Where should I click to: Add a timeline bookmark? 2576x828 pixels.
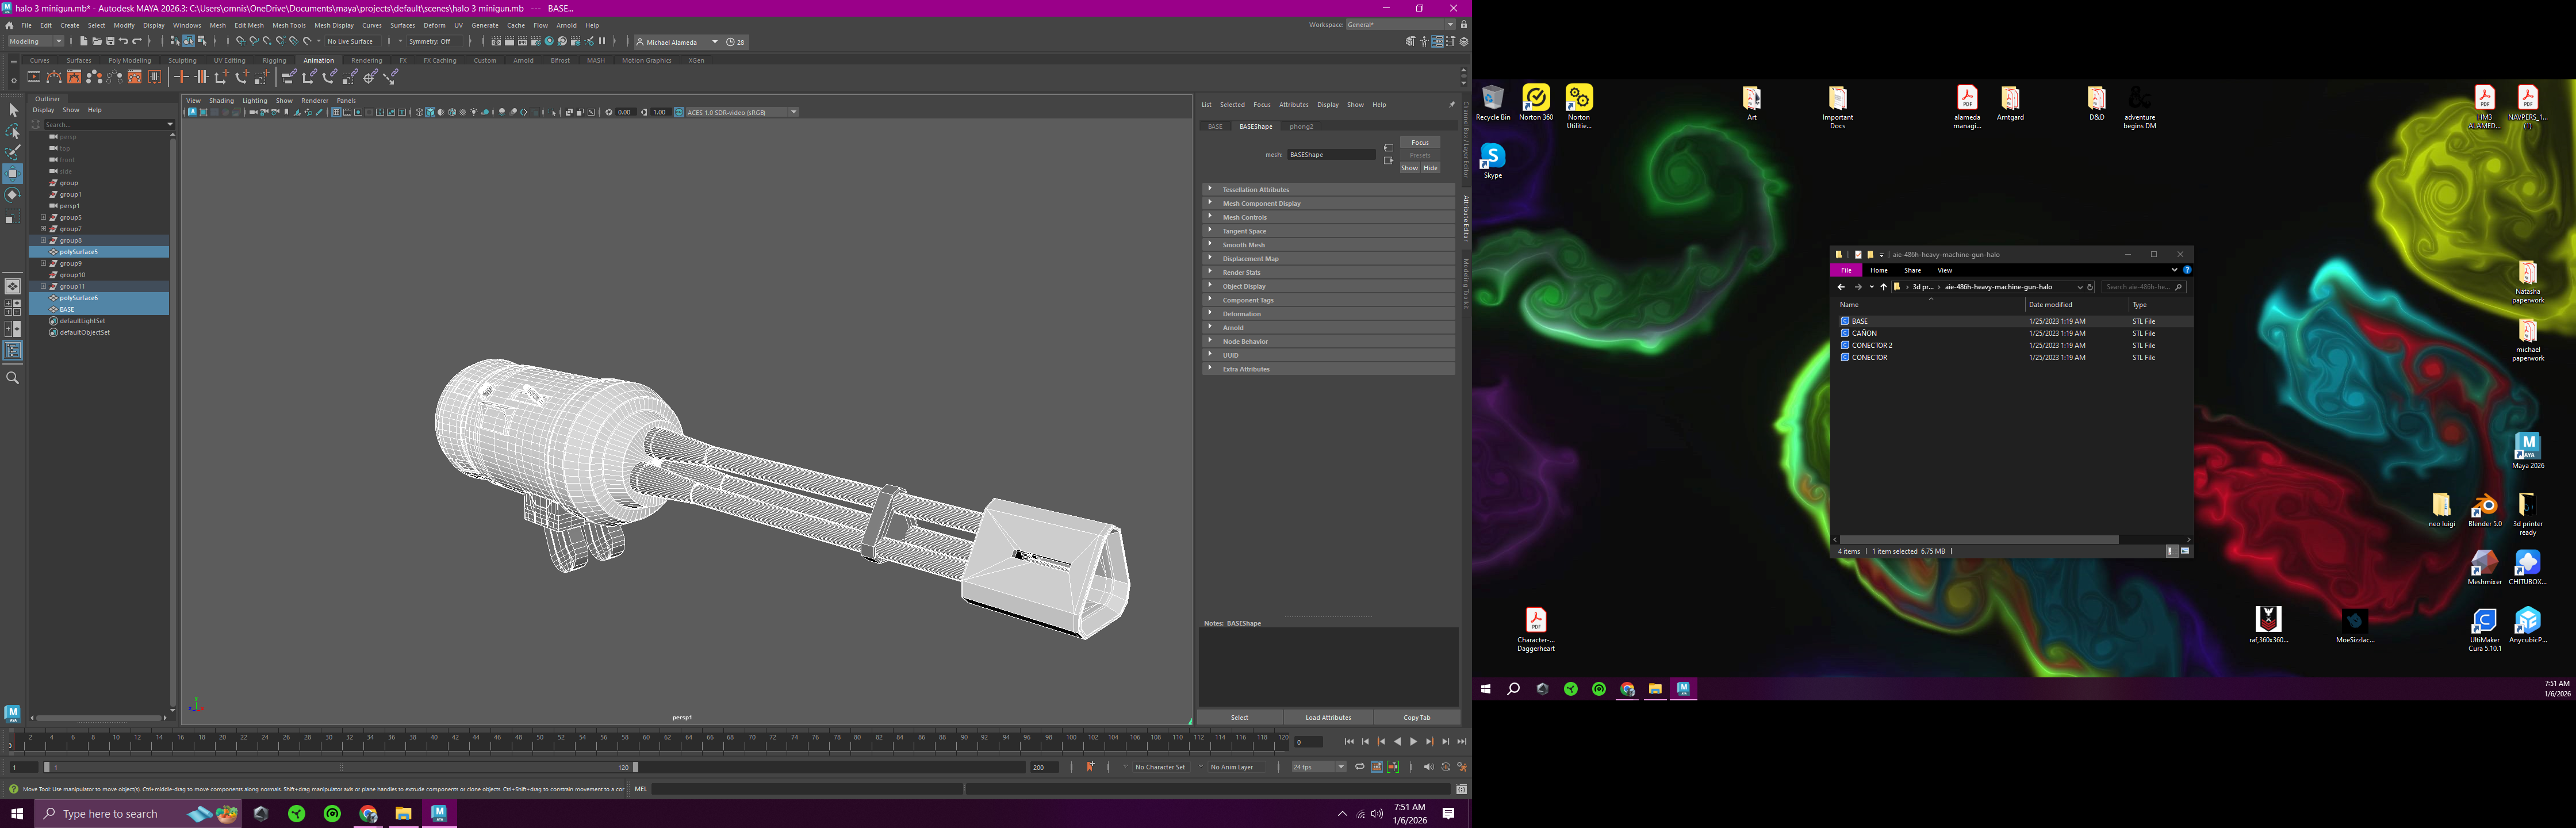click(x=1090, y=767)
